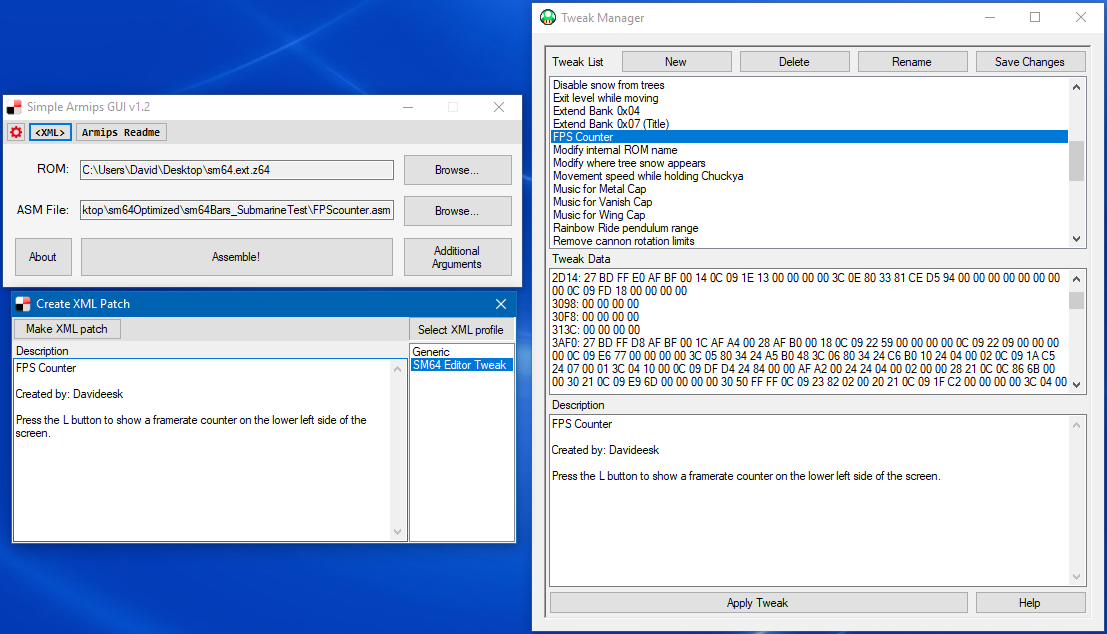Maximize the Tweak Manager window

pos(1035,18)
